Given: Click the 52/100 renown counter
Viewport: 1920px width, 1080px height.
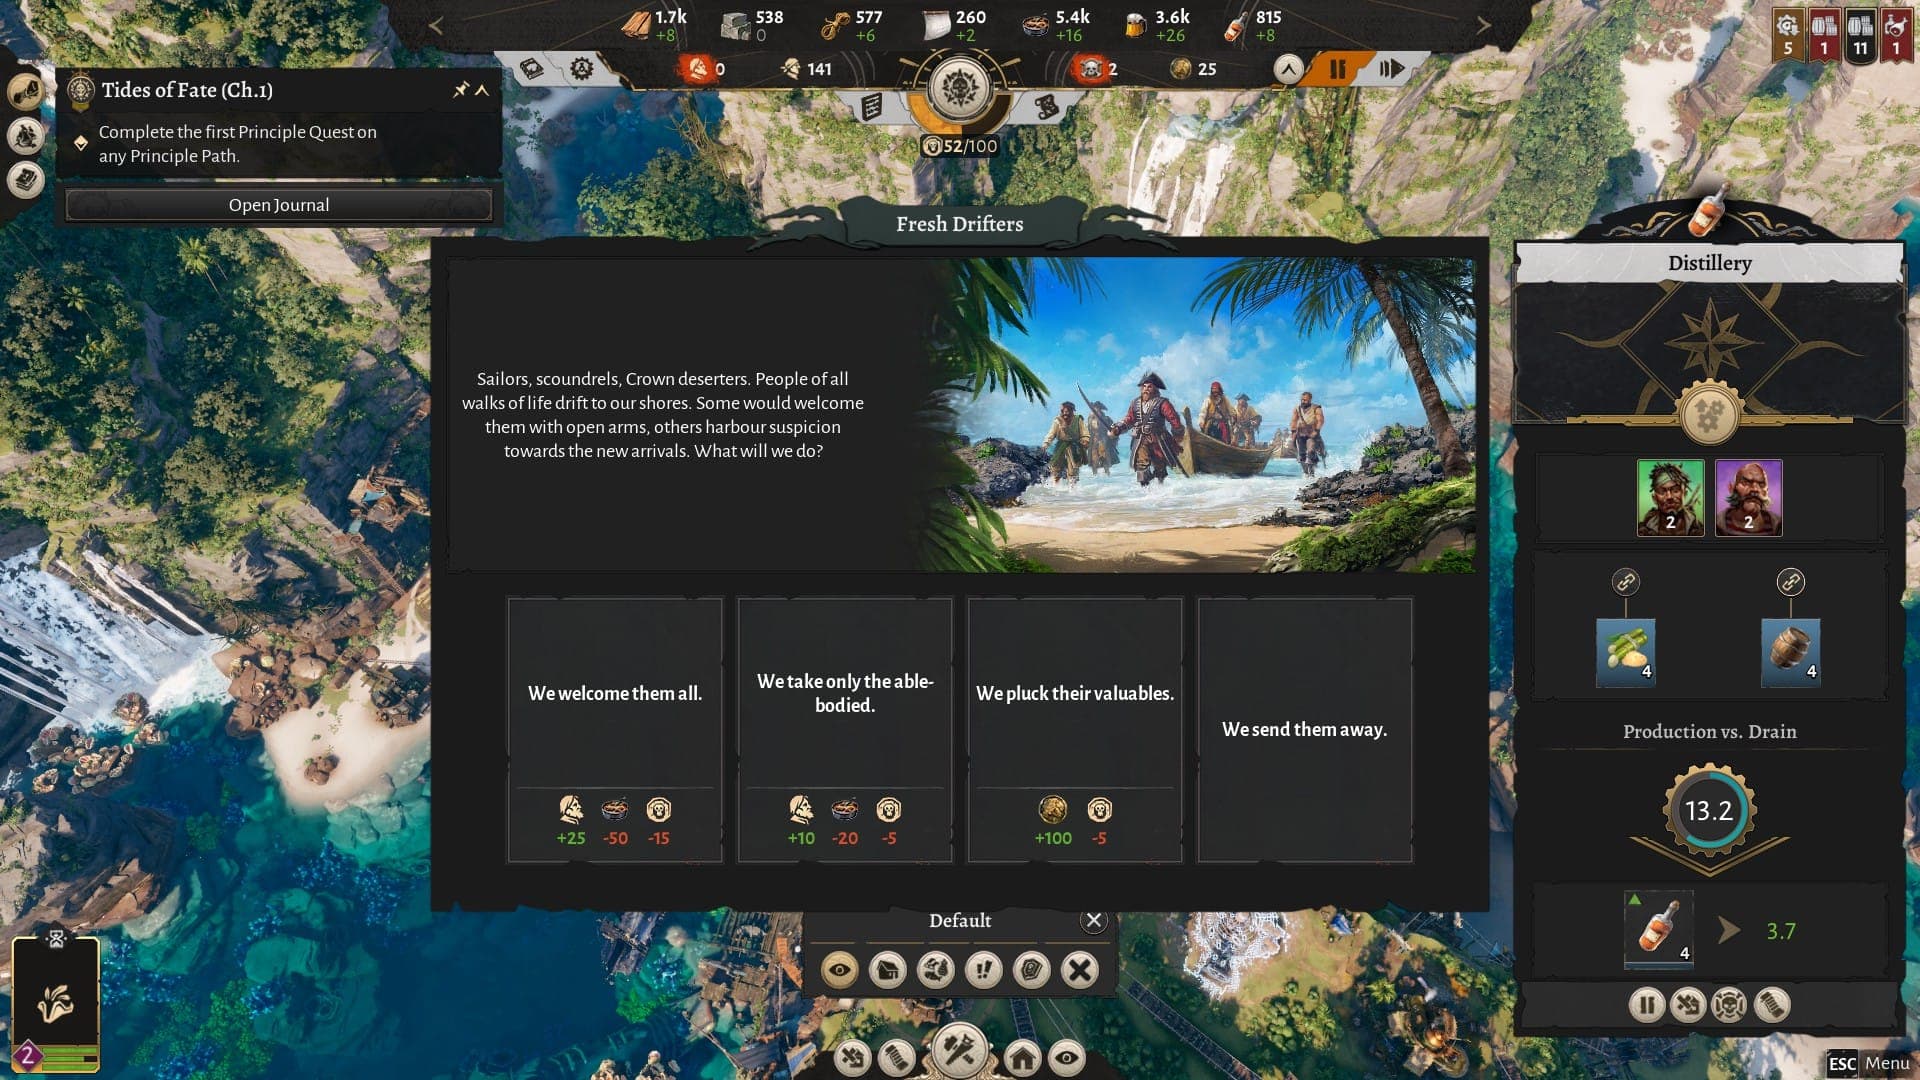Looking at the screenshot, I should 960,146.
